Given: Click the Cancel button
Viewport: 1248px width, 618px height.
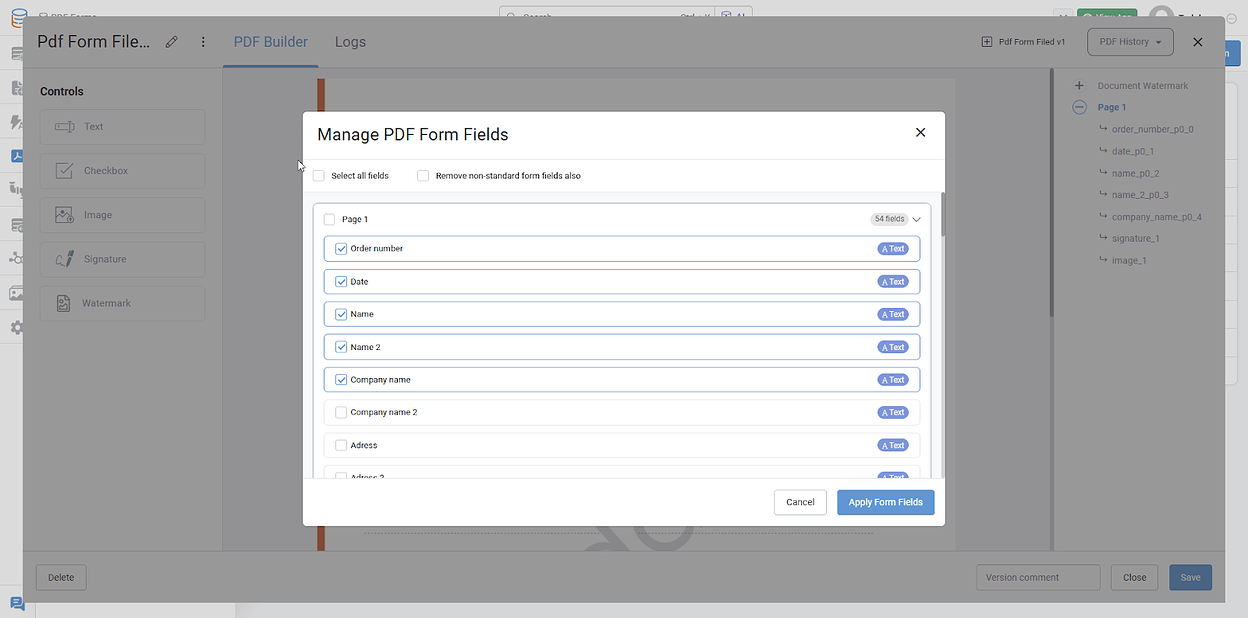Looking at the screenshot, I should 800,502.
